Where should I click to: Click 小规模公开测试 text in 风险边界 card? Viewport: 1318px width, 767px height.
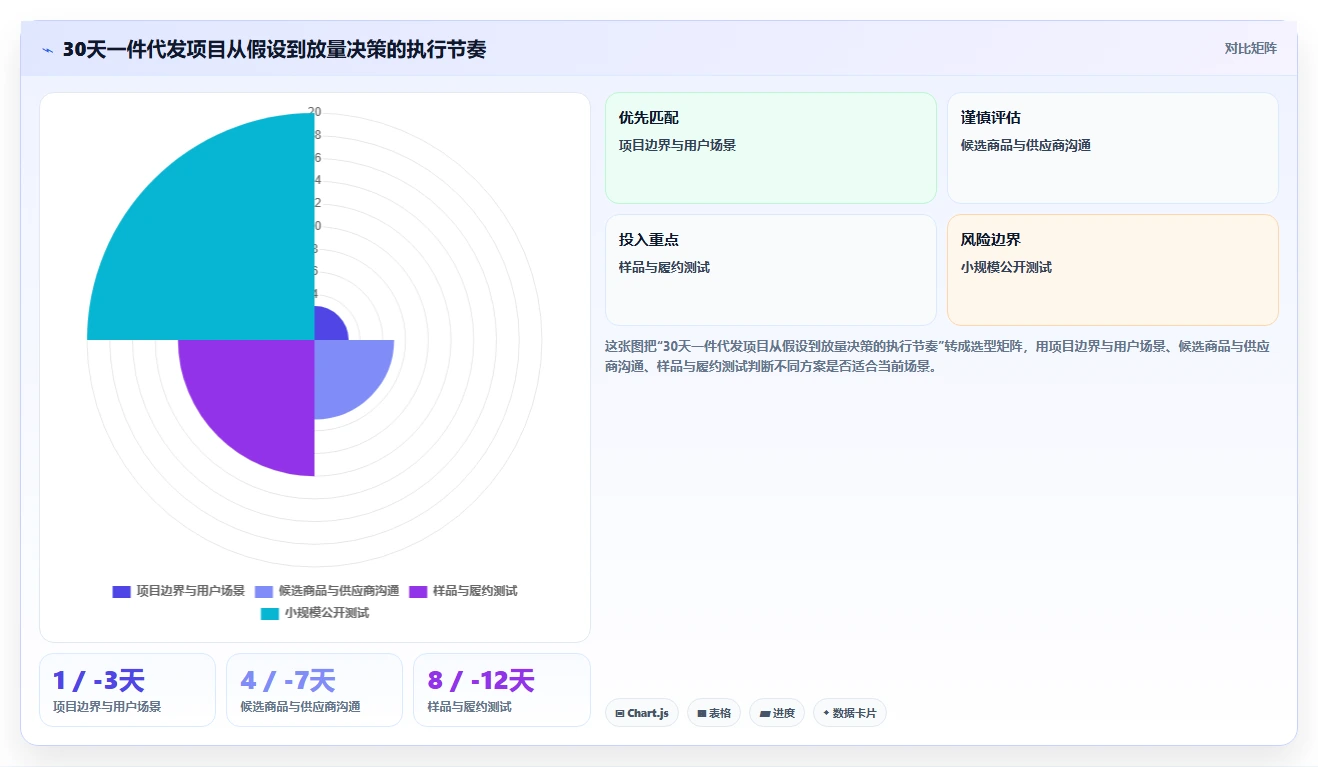pyautogui.click(x=1006, y=267)
